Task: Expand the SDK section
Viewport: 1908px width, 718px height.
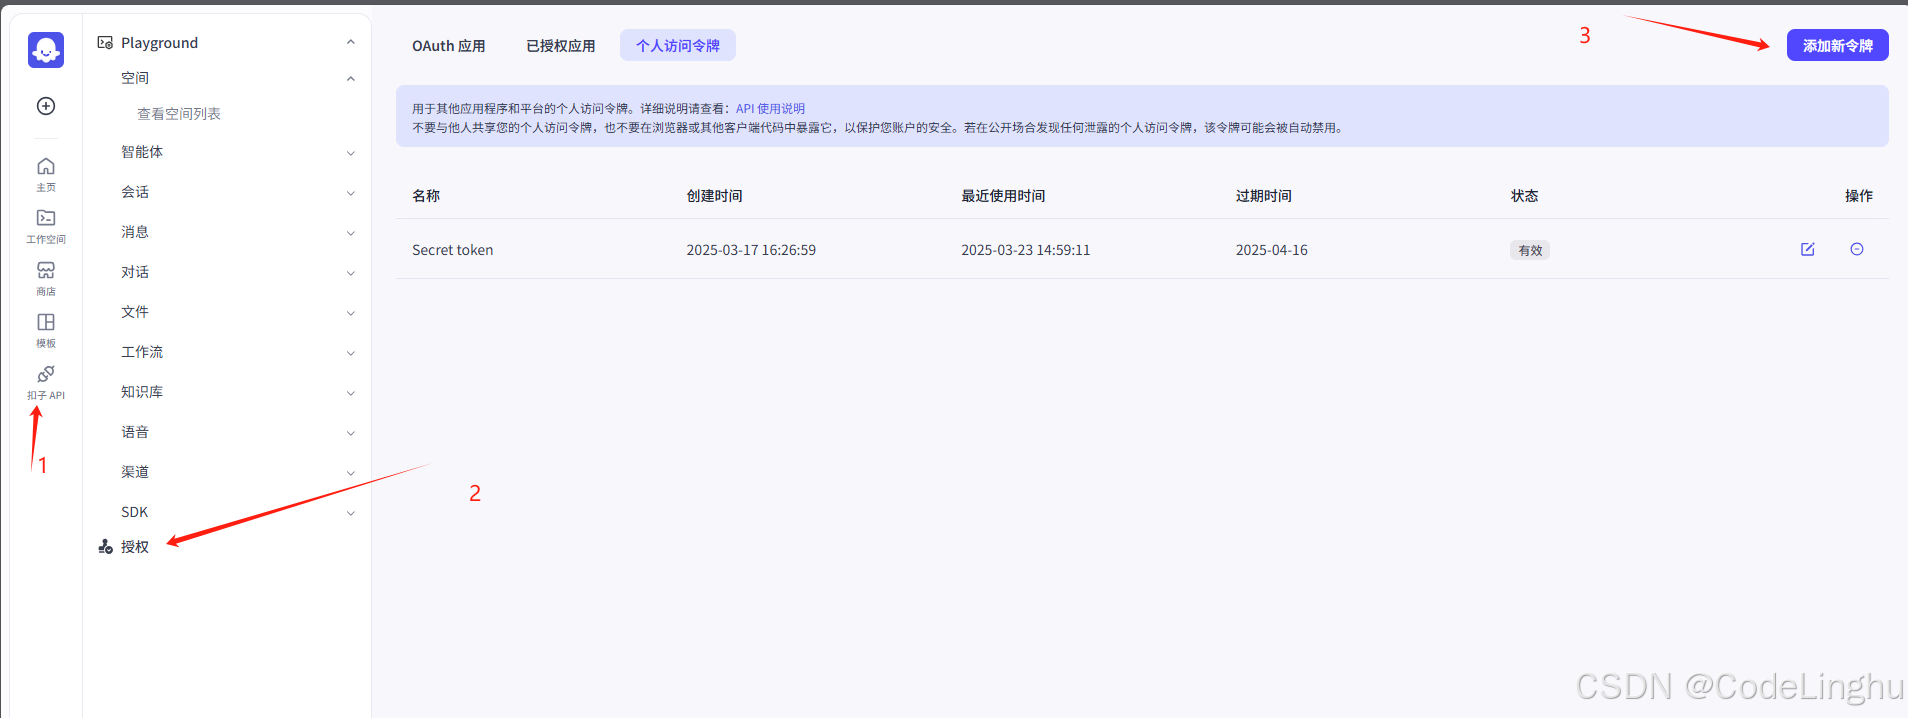Action: coord(351,513)
